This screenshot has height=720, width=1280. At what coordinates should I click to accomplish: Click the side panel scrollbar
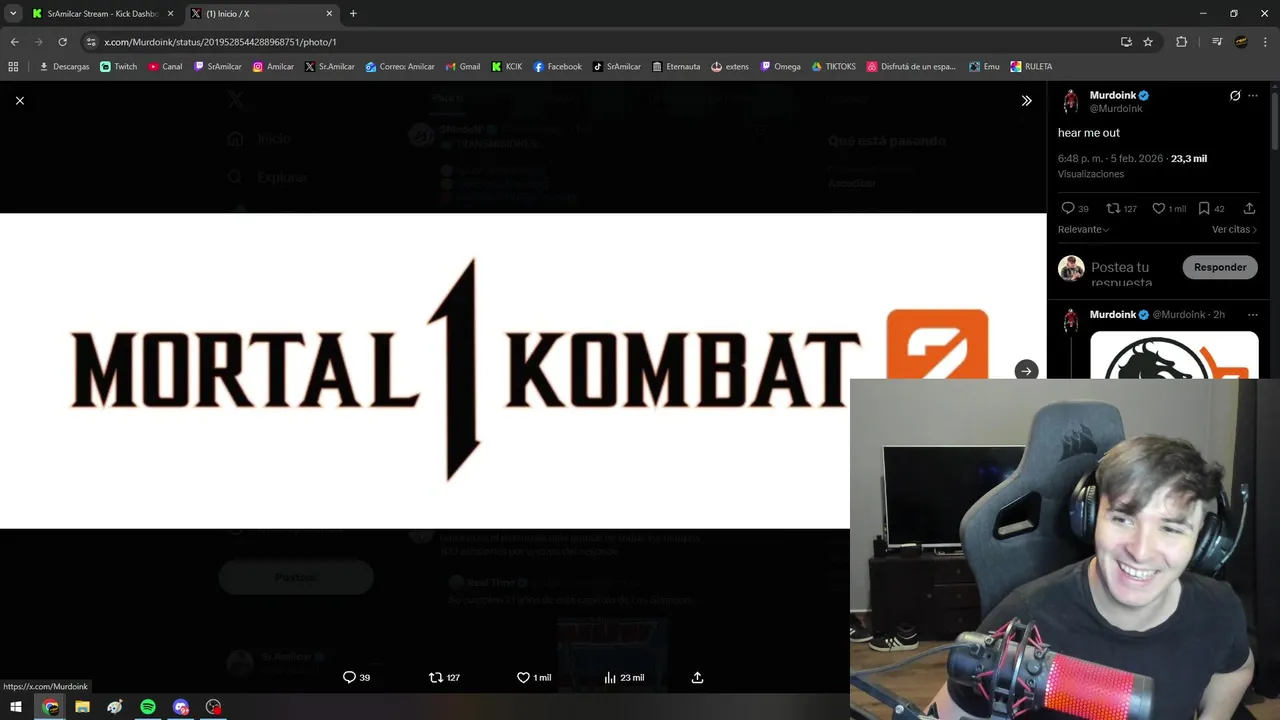(1275, 120)
